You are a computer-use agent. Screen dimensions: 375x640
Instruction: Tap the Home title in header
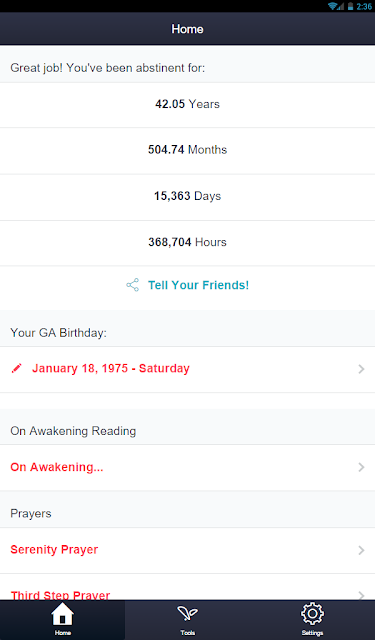(187, 29)
